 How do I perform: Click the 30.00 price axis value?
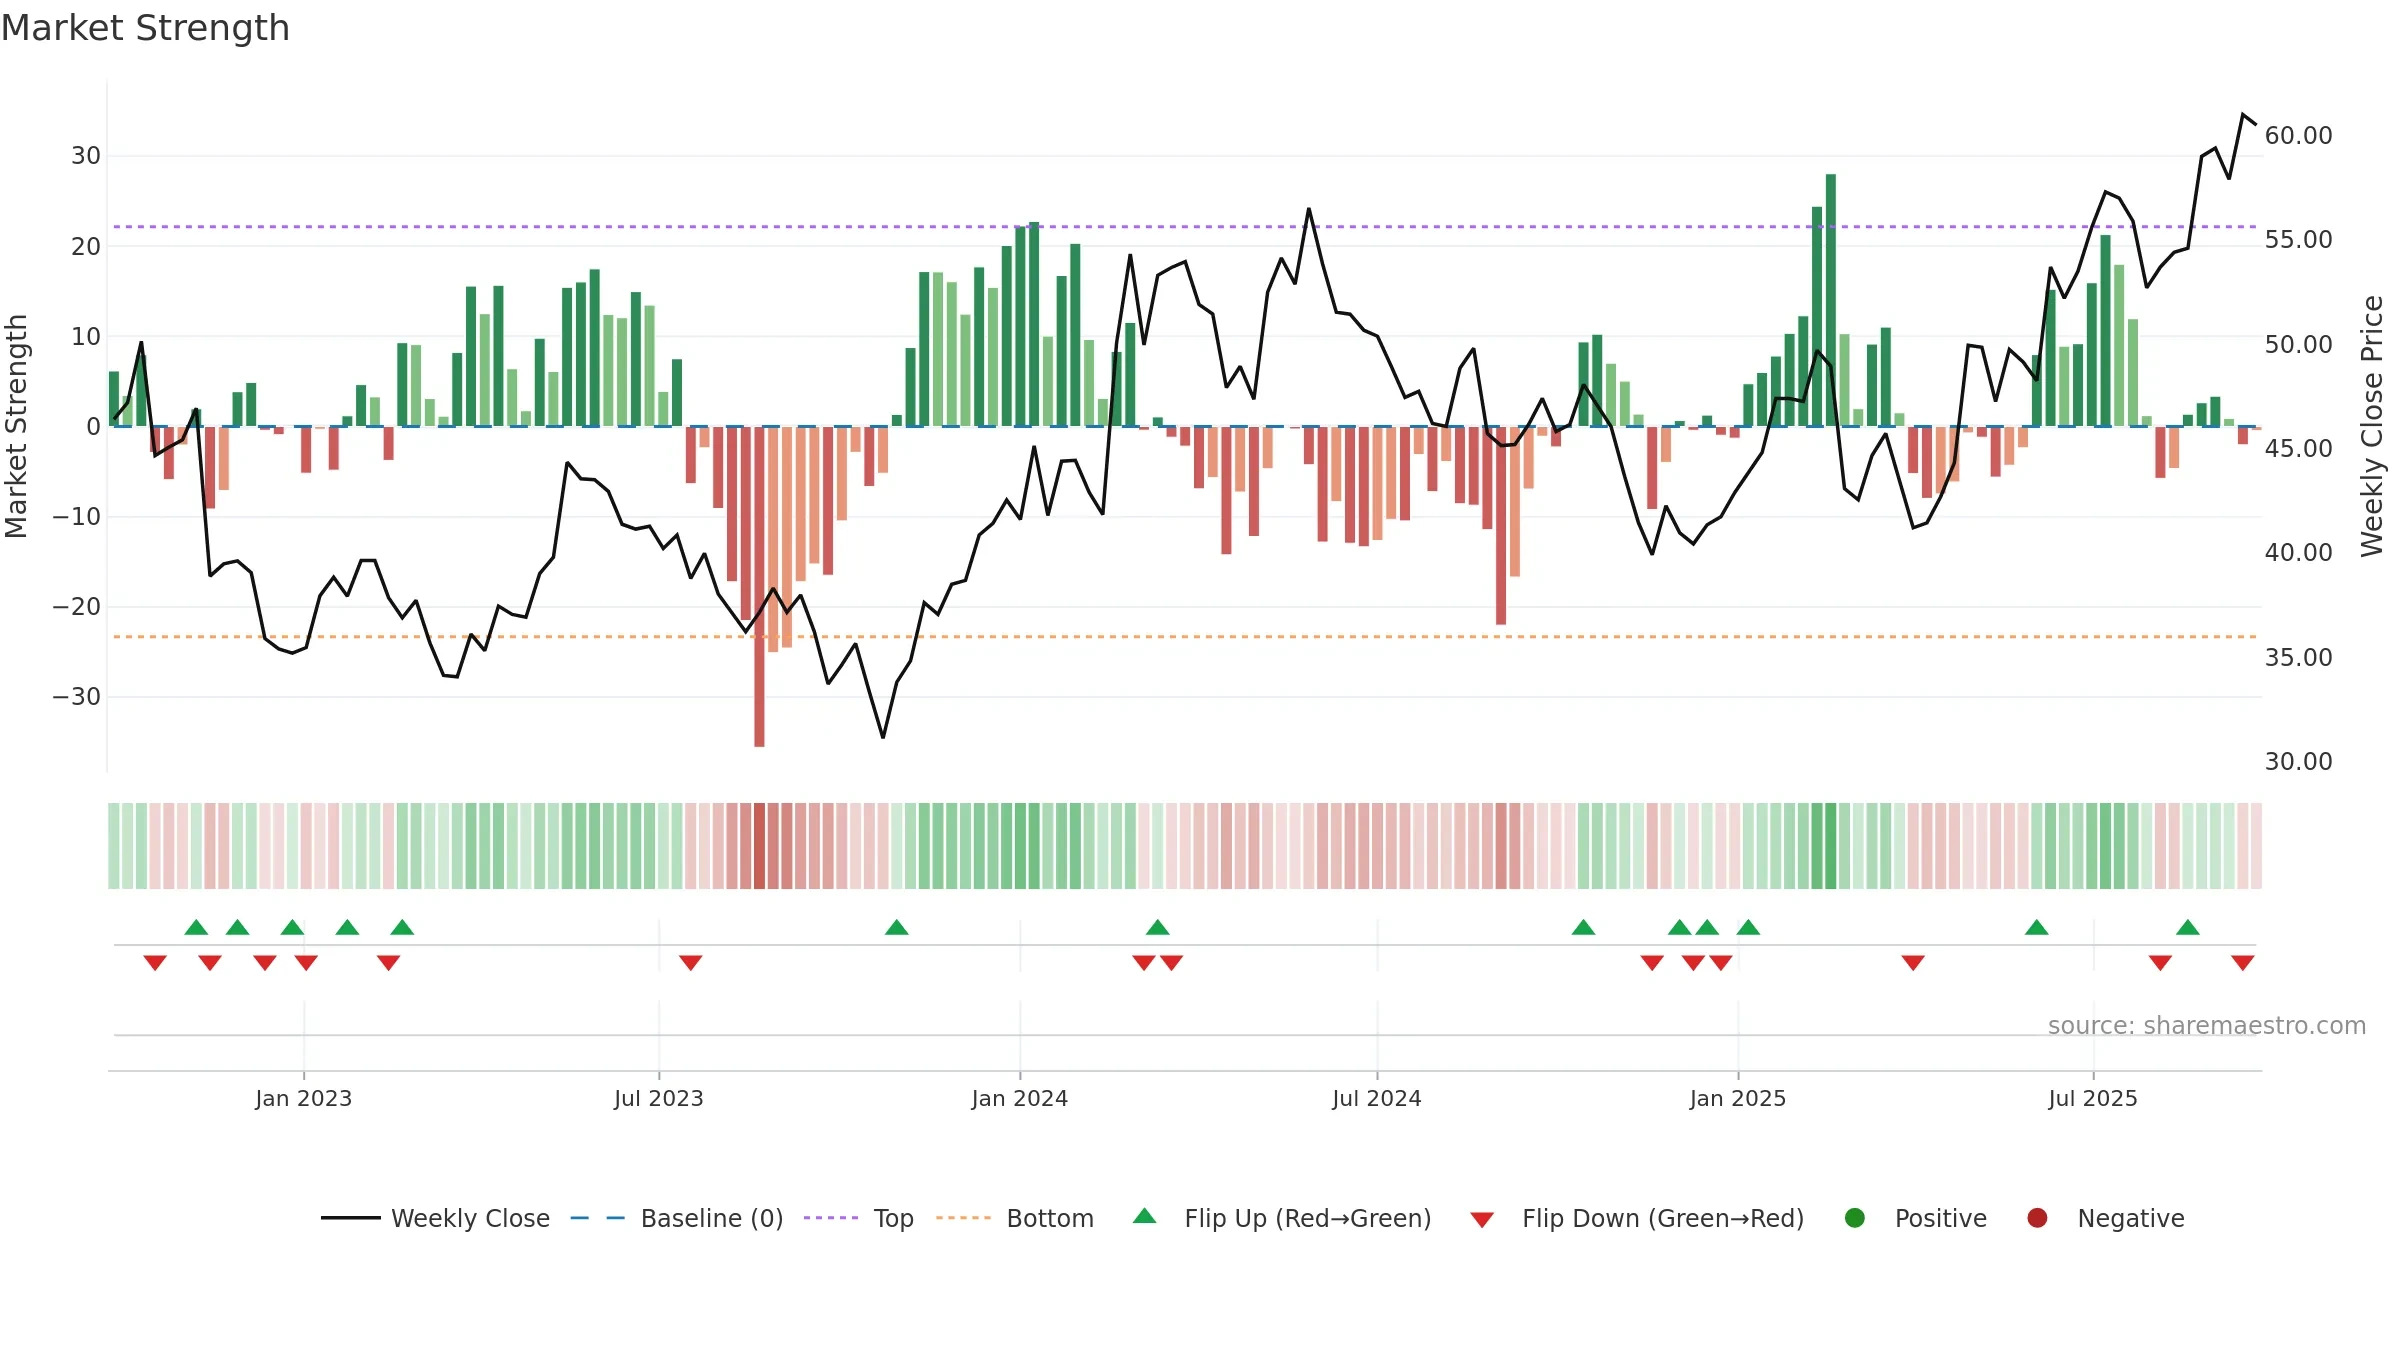click(x=2298, y=762)
